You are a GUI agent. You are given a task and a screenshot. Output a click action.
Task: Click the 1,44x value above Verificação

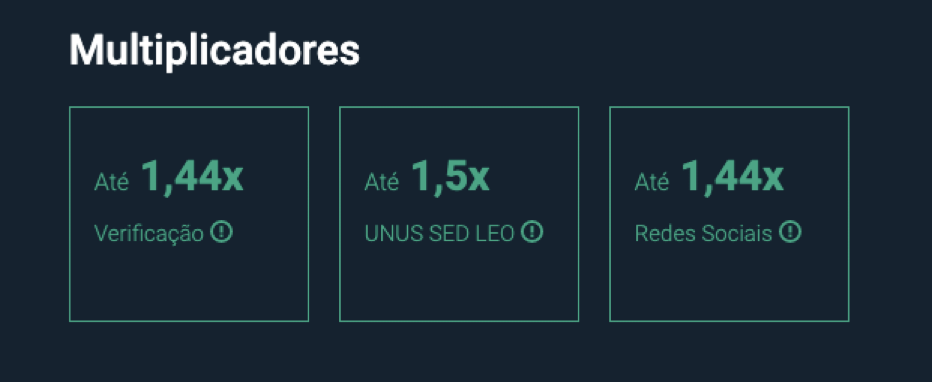coord(193,176)
